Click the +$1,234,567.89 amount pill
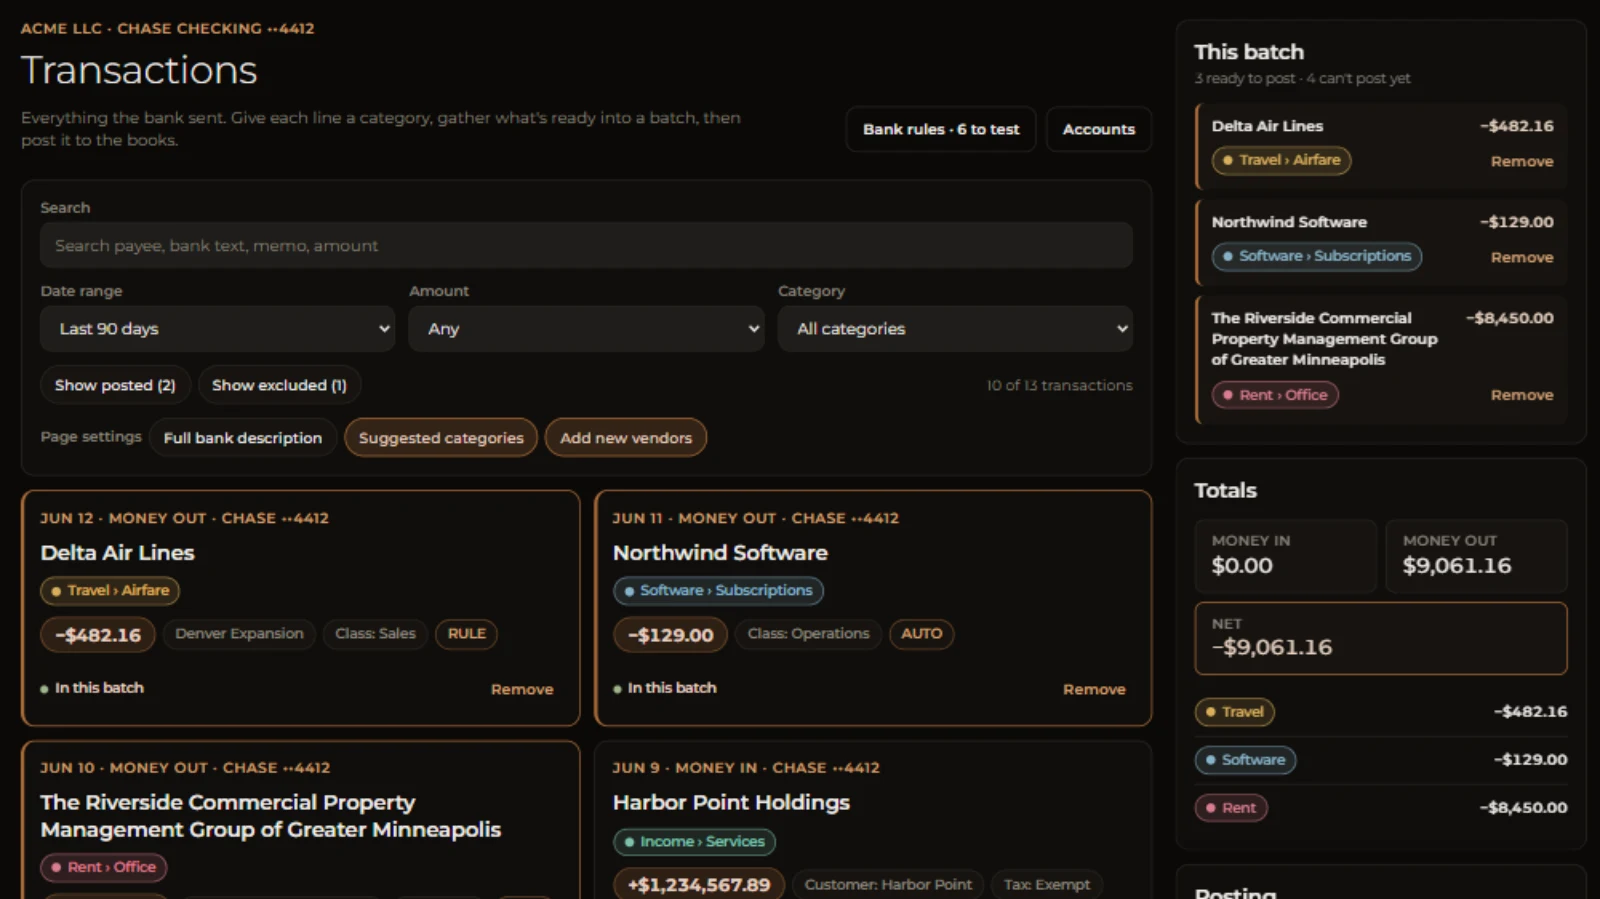The height and width of the screenshot is (899, 1600). point(699,885)
